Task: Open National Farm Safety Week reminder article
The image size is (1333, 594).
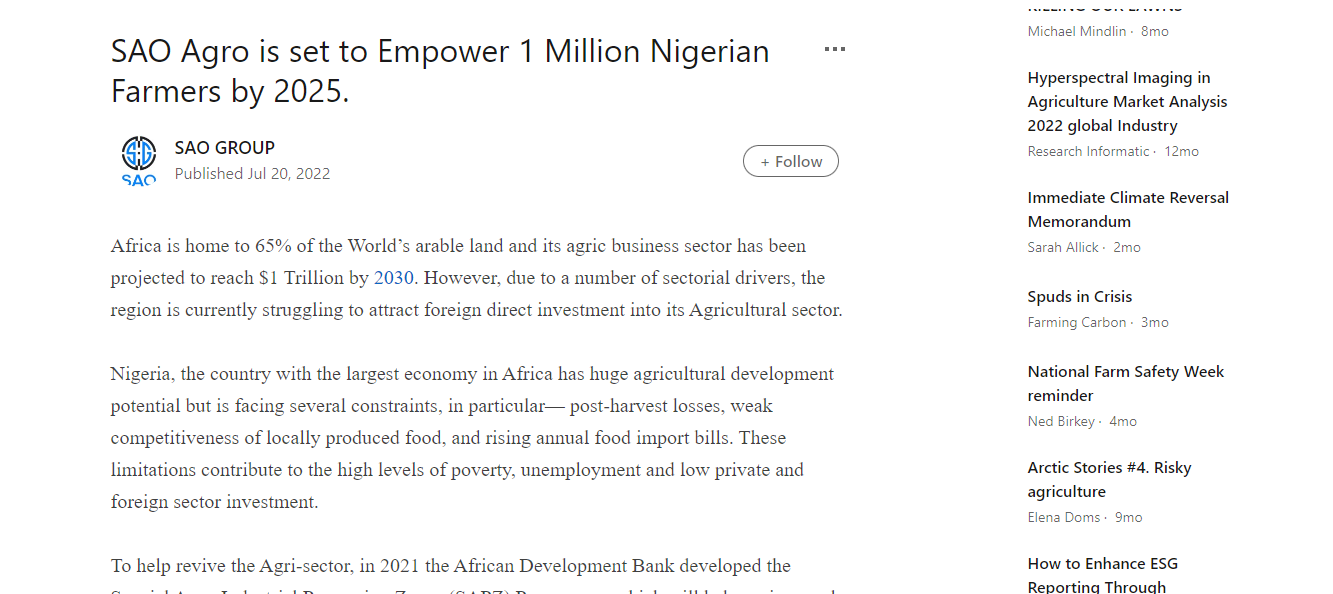Action: pos(1126,384)
